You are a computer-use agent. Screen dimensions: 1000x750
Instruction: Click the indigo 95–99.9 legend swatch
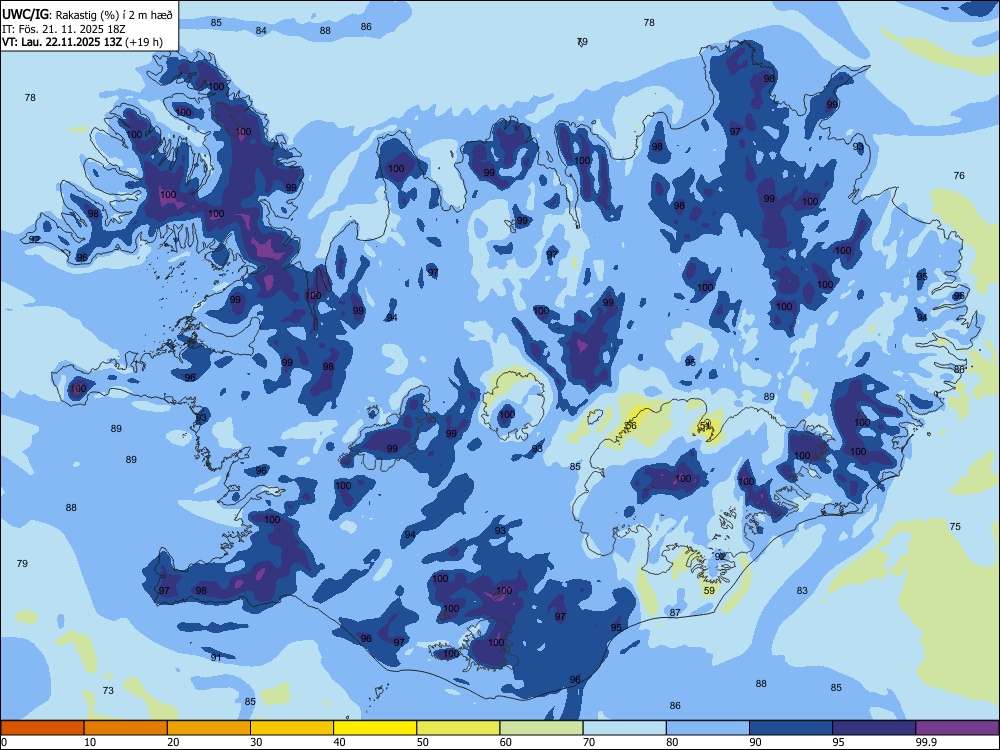point(874,728)
